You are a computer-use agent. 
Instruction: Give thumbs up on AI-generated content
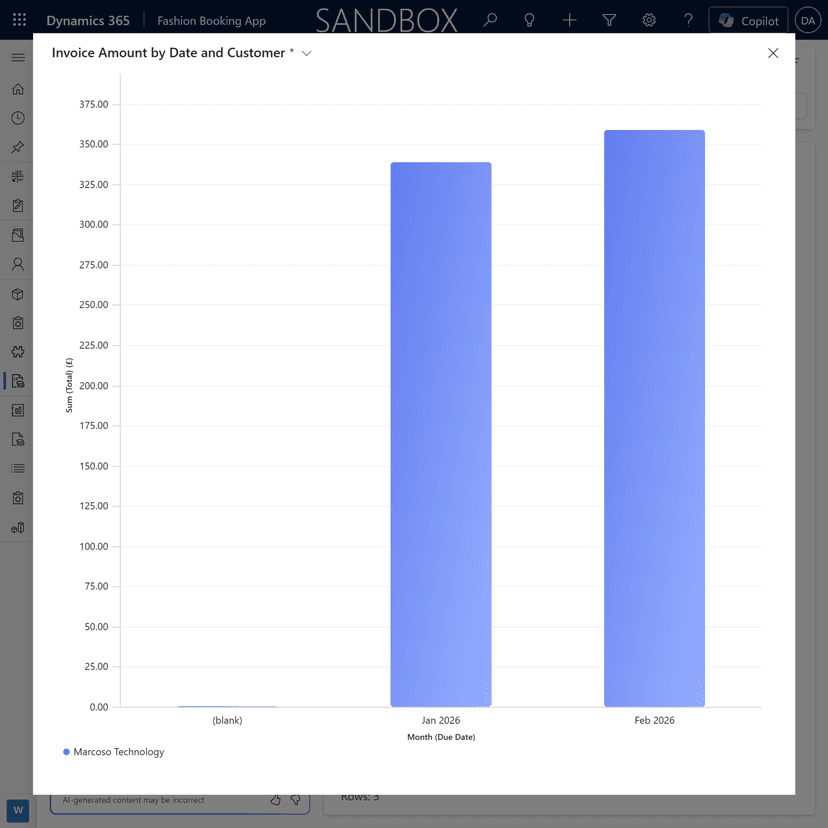(x=275, y=800)
